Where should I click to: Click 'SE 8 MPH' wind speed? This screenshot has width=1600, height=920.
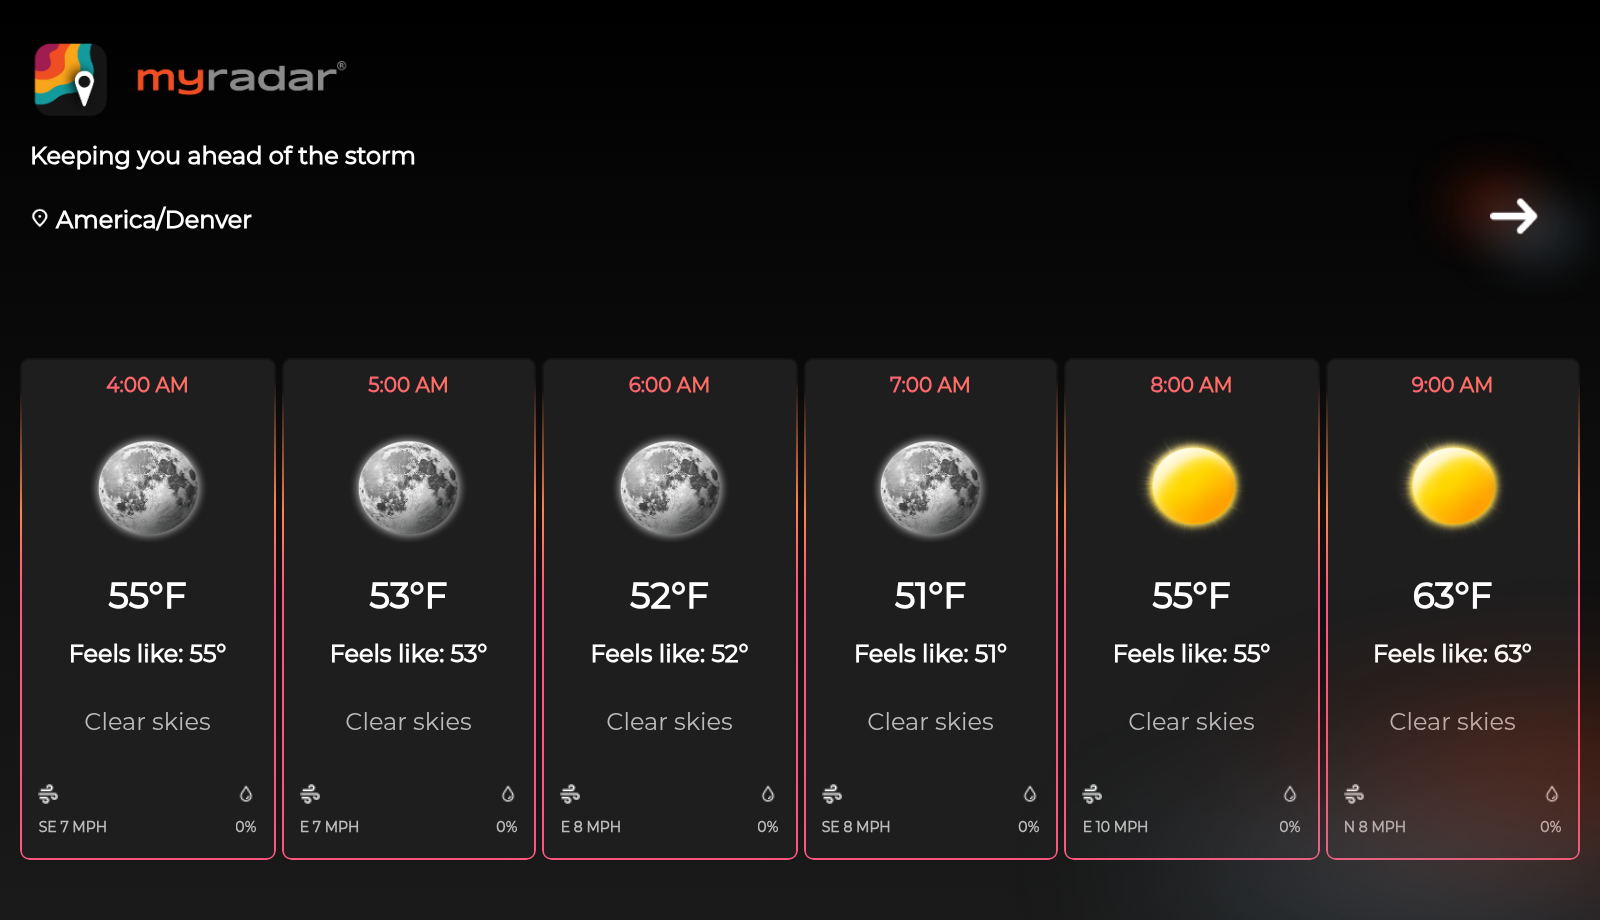coord(856,827)
